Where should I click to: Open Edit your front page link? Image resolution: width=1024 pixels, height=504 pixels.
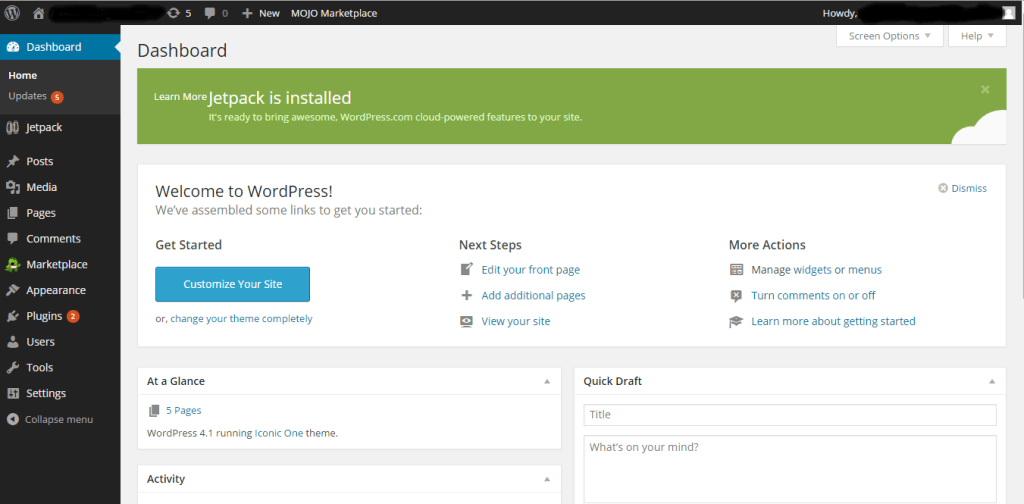[531, 270]
